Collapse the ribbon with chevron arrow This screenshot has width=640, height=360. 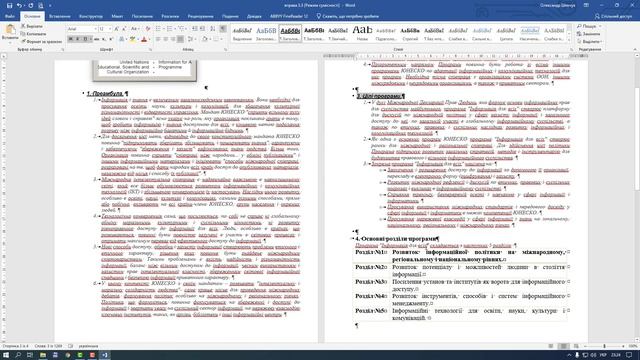[x=635, y=49]
